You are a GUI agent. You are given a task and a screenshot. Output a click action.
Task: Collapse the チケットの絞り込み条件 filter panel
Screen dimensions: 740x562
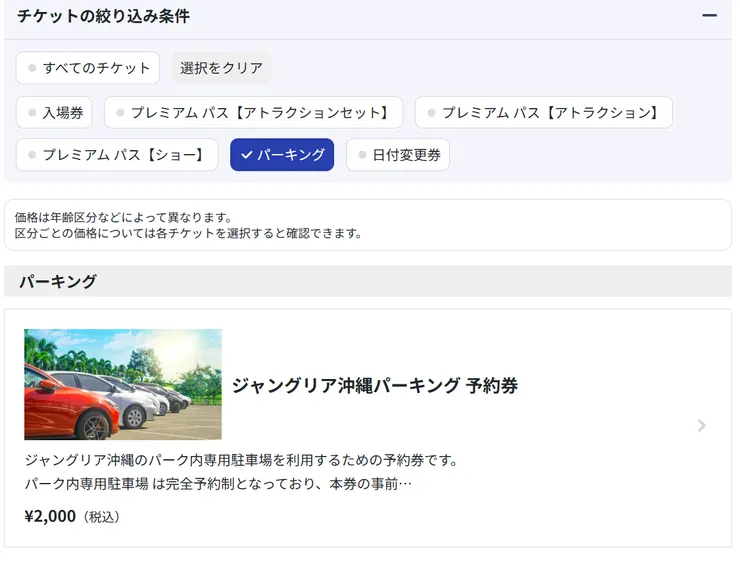pyautogui.click(x=709, y=16)
